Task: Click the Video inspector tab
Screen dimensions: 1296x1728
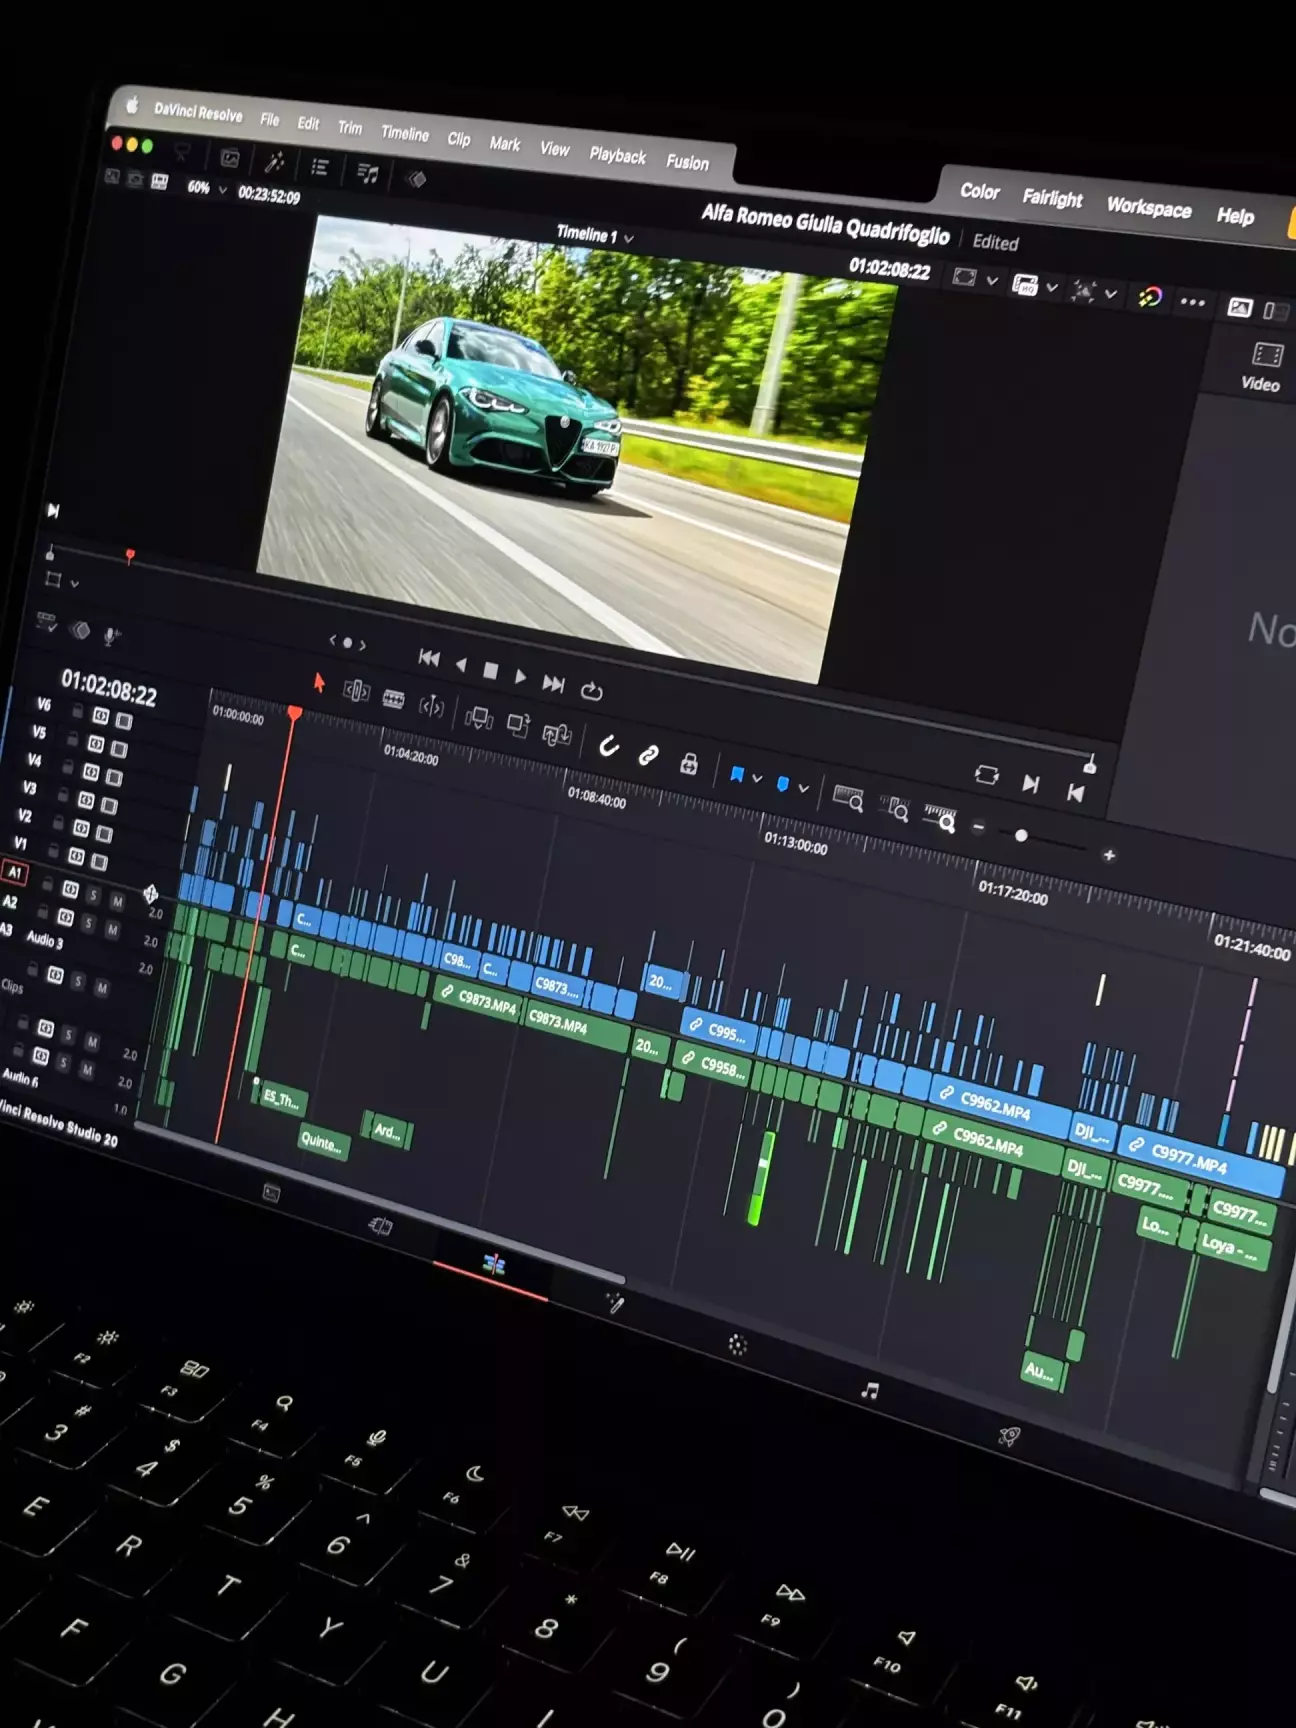Action: coord(1264,366)
